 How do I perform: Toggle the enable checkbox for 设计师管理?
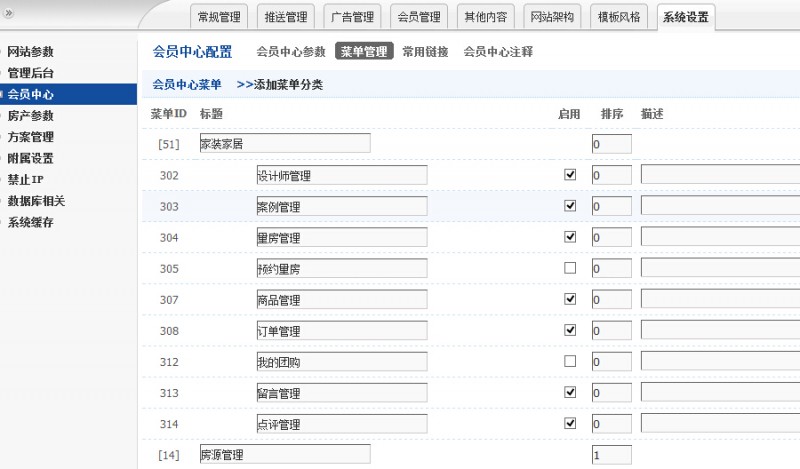[x=570, y=174]
